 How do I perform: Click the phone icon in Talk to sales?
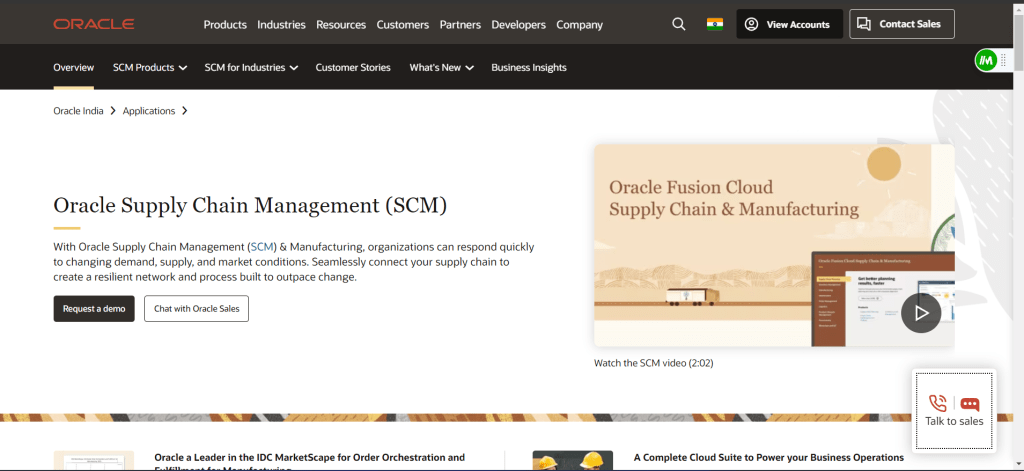pos(938,403)
